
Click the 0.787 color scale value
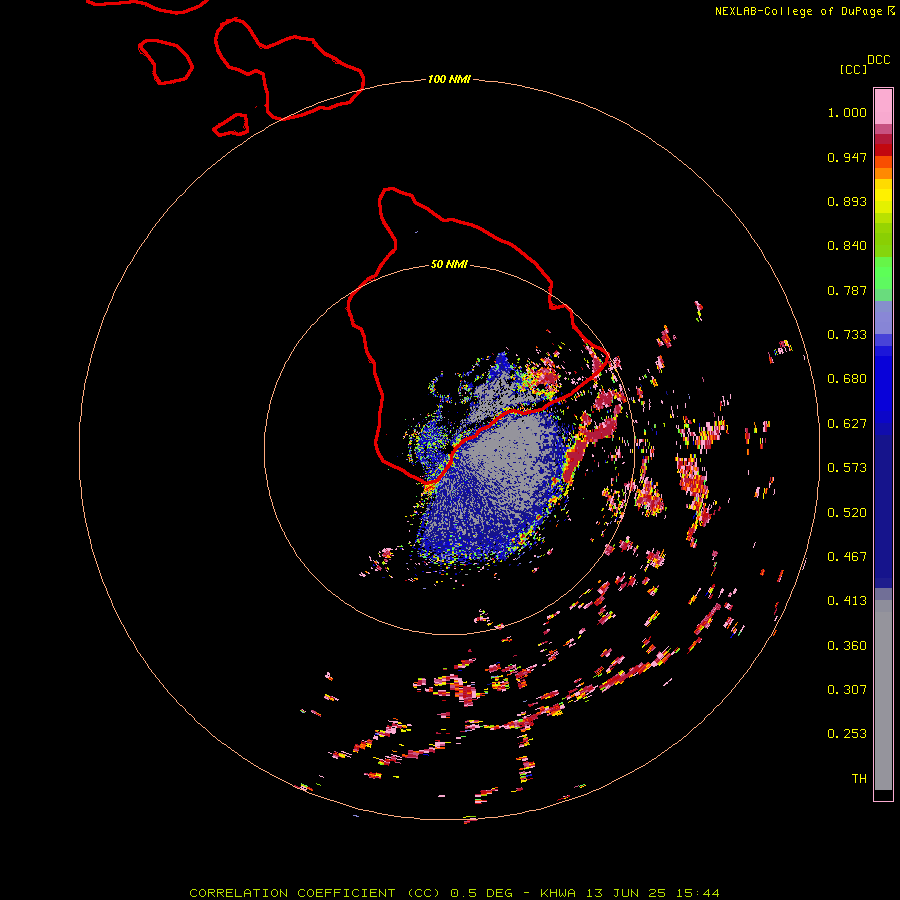coord(847,290)
